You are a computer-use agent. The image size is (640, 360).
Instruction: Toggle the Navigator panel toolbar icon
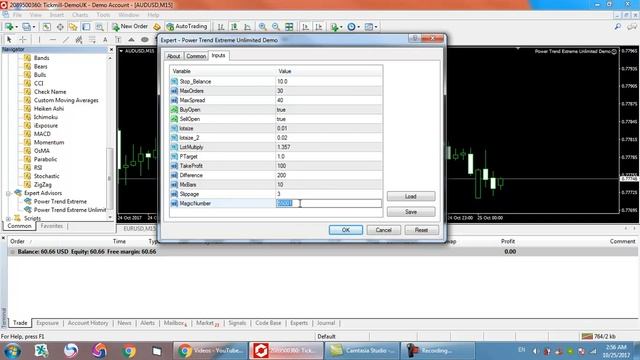click(73, 27)
